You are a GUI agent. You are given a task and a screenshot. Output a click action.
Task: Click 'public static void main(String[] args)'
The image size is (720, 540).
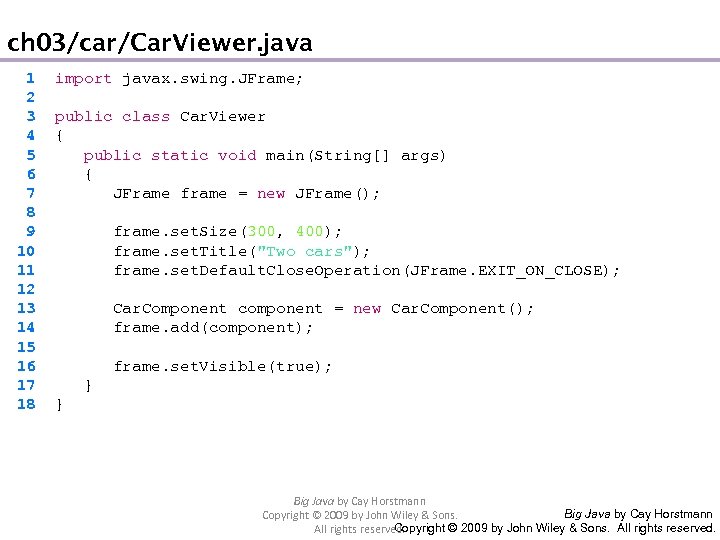coord(264,156)
